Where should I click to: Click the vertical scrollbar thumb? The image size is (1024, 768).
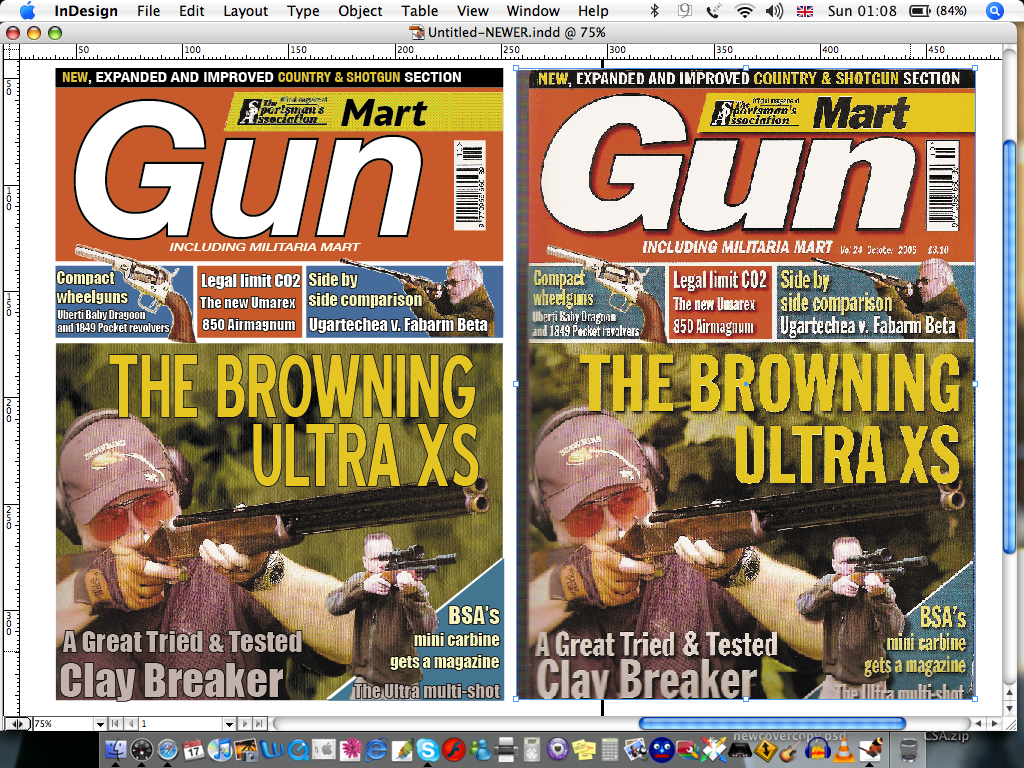click(x=1010, y=346)
